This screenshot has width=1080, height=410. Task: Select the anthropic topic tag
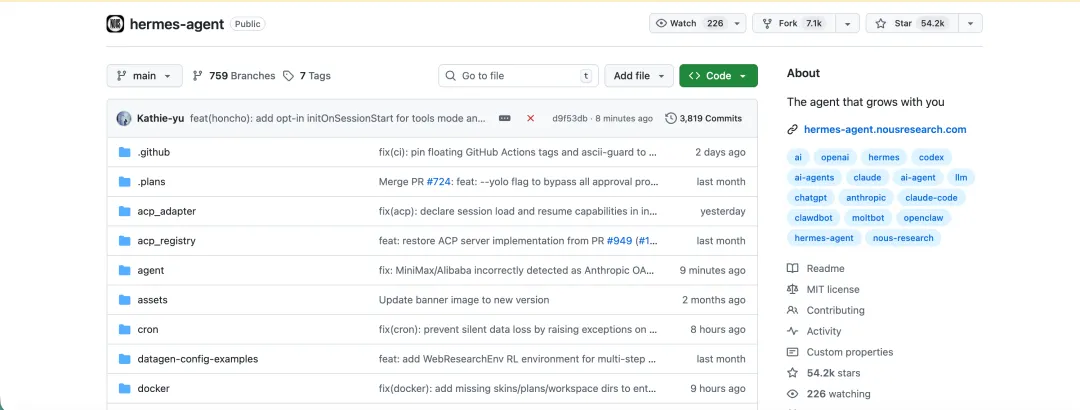point(866,198)
